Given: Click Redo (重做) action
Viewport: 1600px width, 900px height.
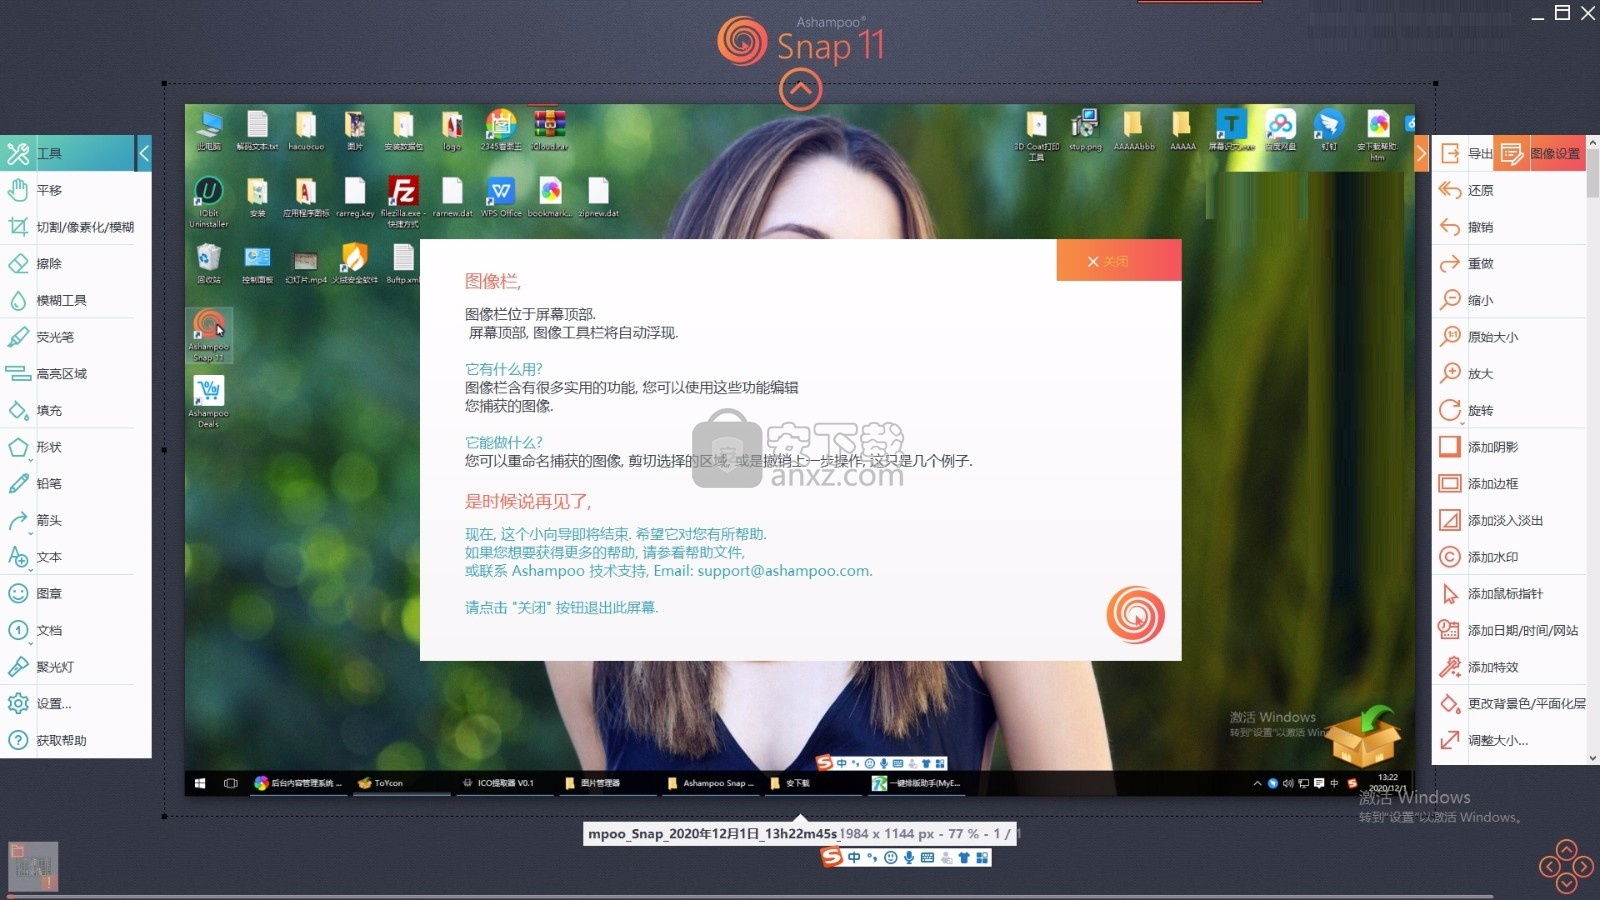Looking at the screenshot, I should (1509, 264).
